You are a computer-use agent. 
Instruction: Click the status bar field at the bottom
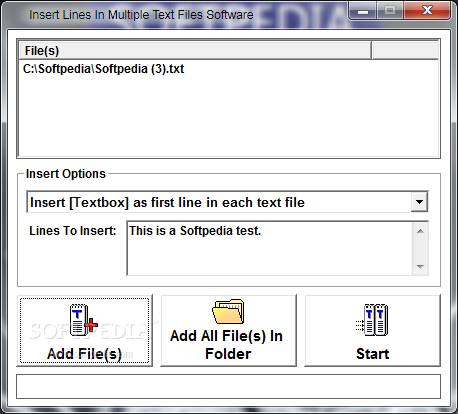coord(228,386)
